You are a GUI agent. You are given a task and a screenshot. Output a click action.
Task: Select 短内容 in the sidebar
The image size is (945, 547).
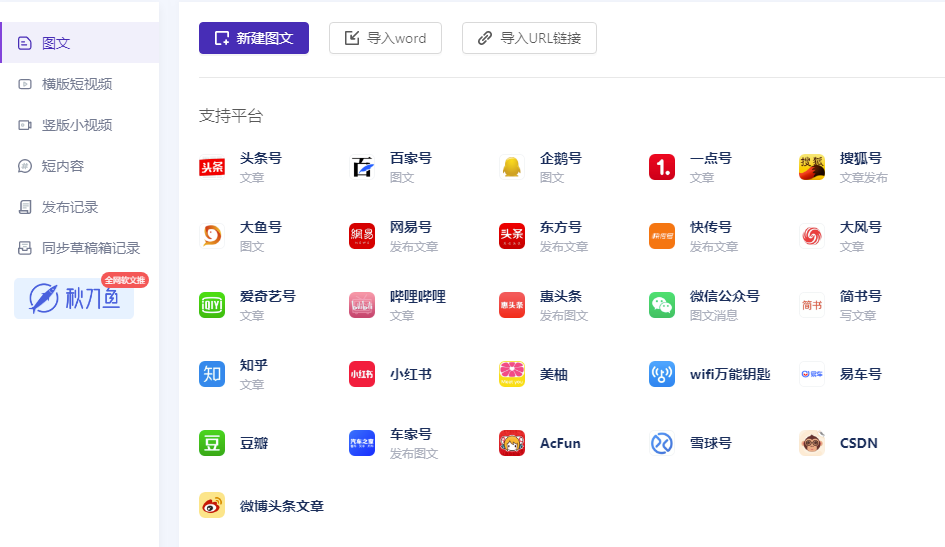tap(80, 166)
